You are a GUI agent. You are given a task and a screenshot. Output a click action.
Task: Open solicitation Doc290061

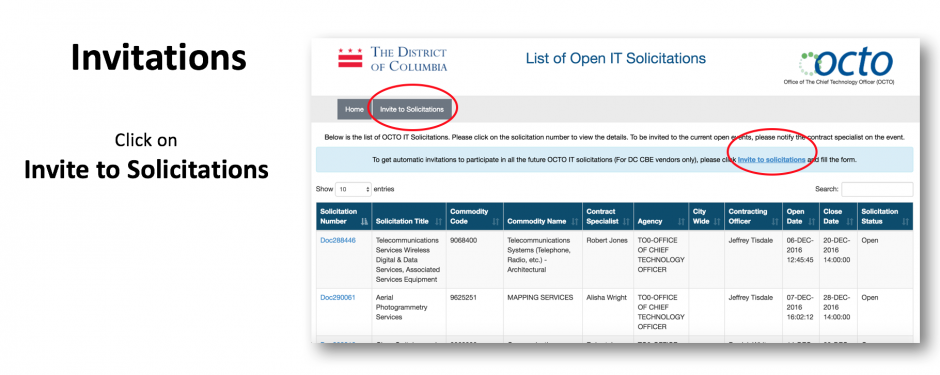coord(338,298)
